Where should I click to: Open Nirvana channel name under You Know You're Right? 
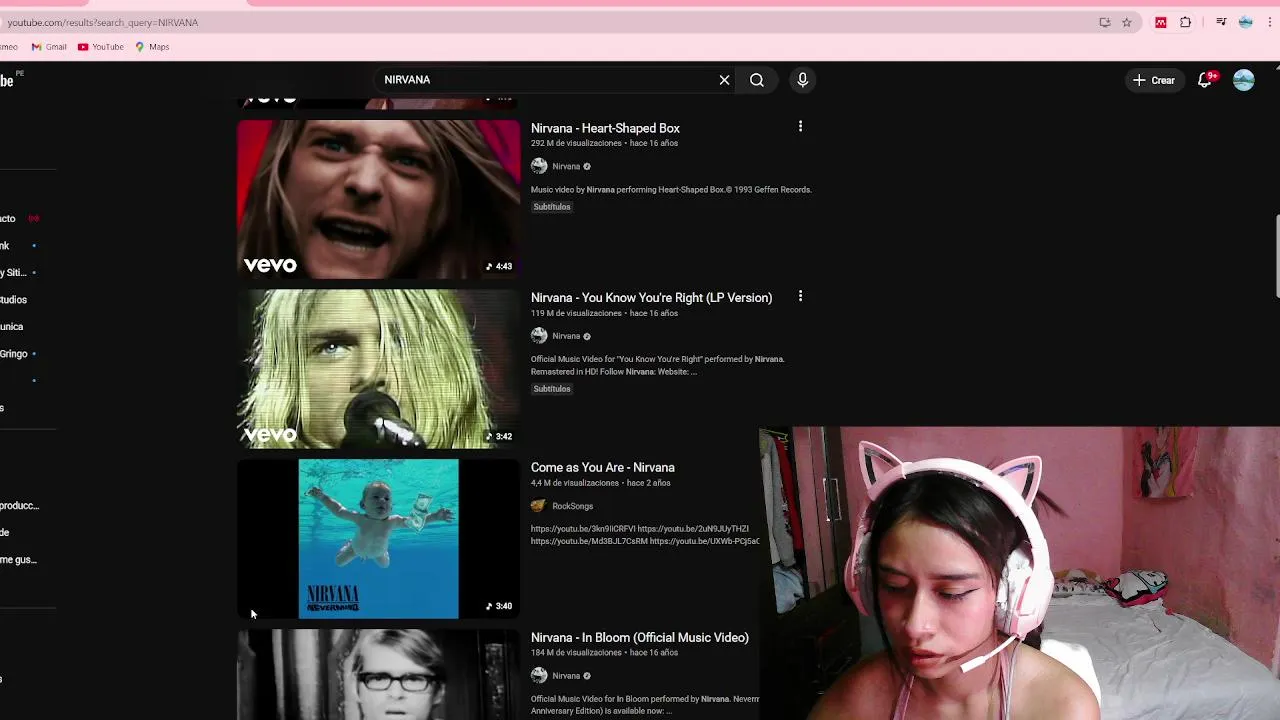point(566,336)
